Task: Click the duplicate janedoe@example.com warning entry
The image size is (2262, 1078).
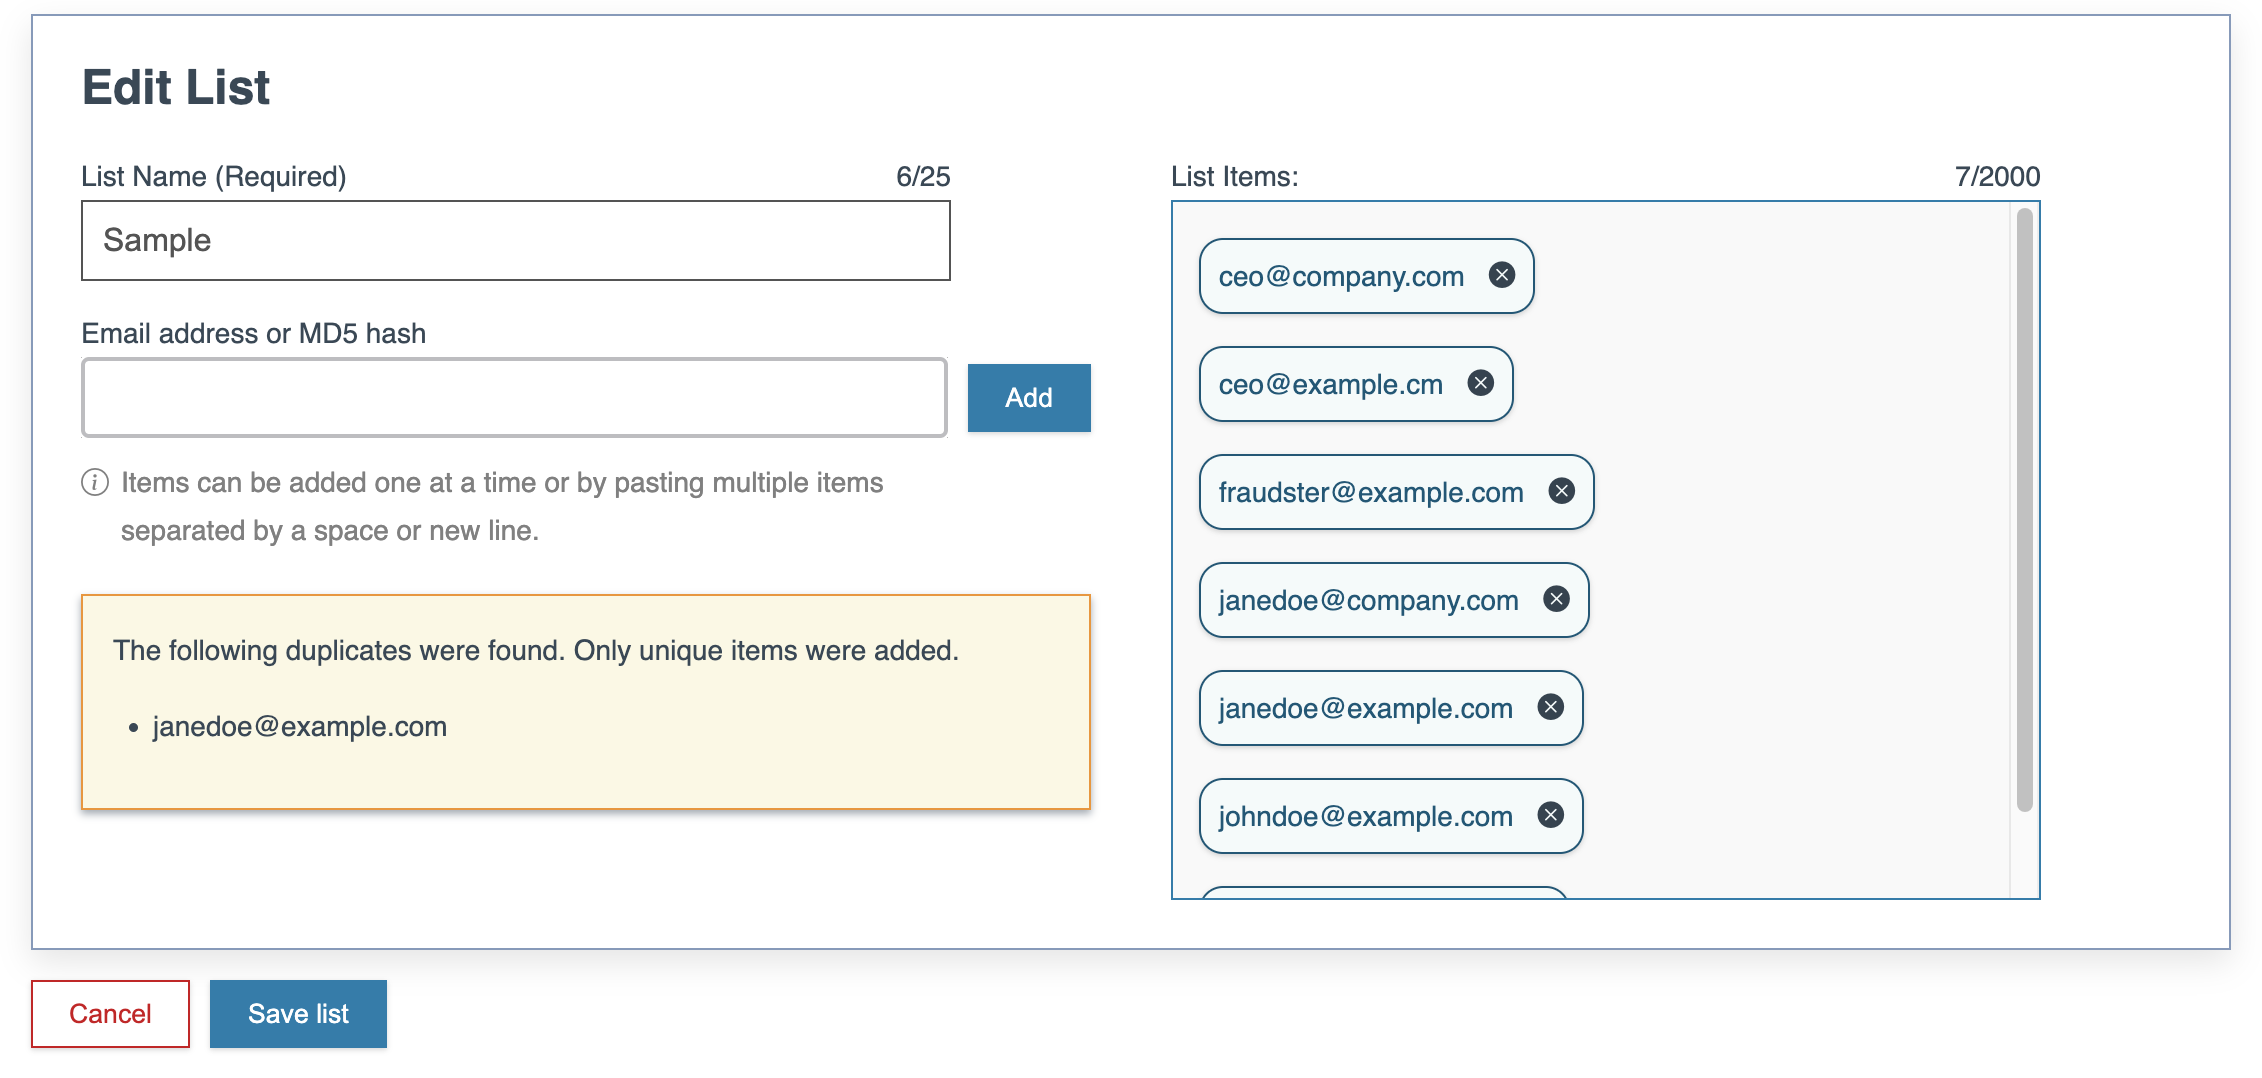Action: click(299, 727)
